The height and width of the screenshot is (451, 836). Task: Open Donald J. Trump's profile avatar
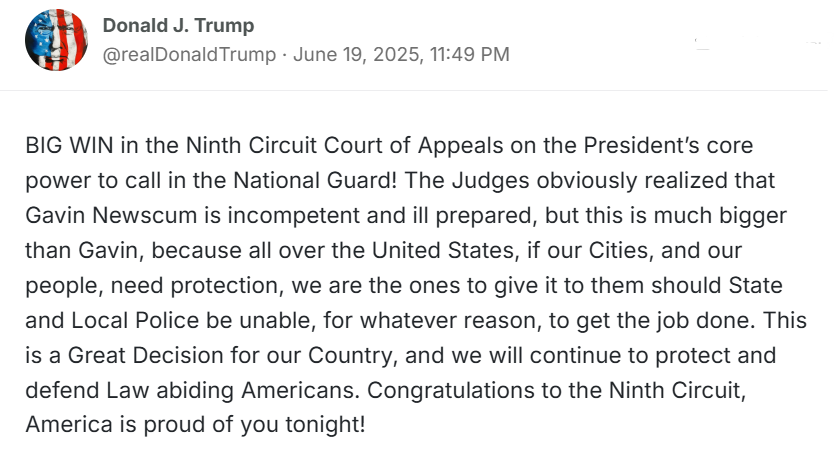coord(56,40)
